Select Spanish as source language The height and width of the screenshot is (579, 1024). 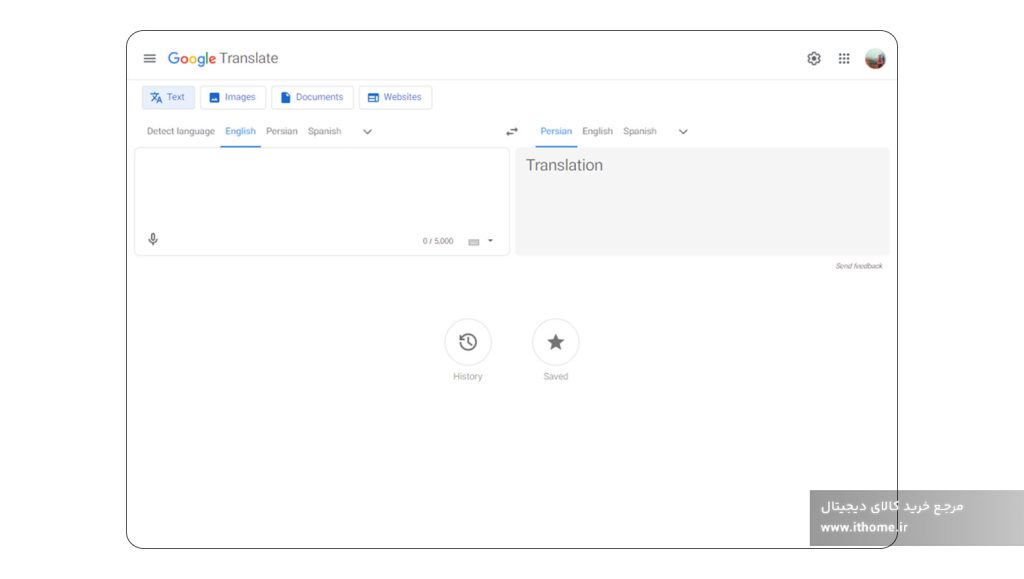pos(325,131)
